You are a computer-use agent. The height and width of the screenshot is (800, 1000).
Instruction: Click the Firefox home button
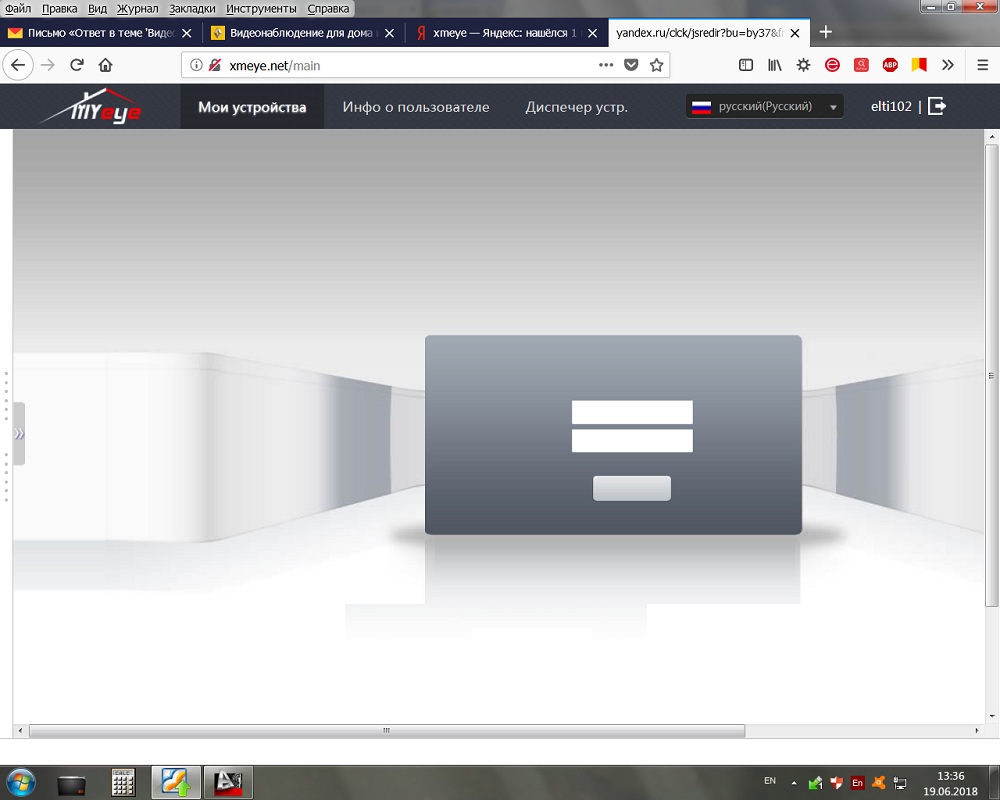pyautogui.click(x=105, y=65)
